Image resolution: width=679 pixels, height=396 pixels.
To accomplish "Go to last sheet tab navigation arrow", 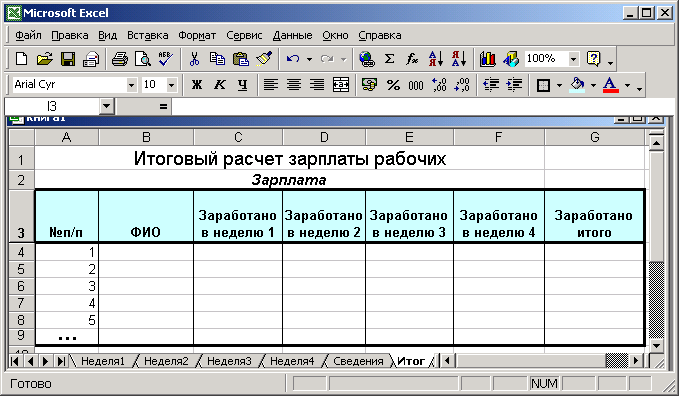I will pos(61,361).
